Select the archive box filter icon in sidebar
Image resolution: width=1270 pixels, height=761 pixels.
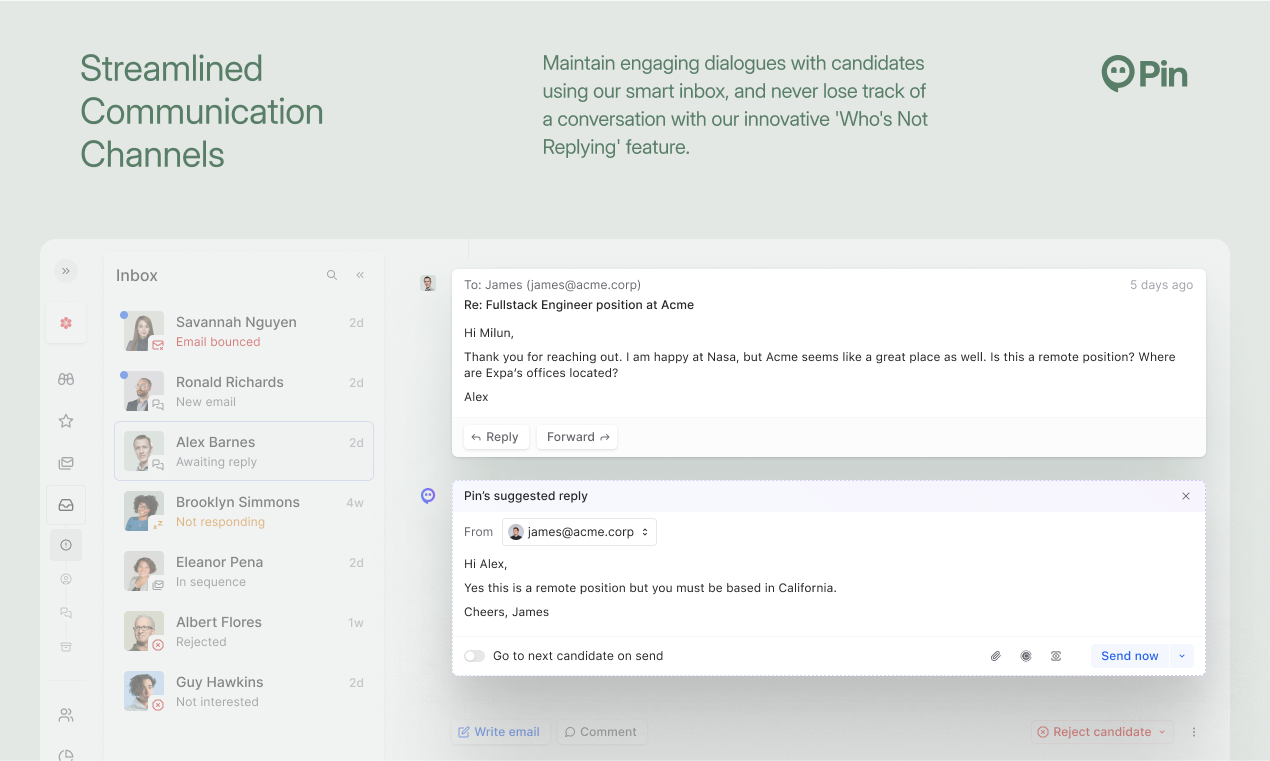[66, 647]
